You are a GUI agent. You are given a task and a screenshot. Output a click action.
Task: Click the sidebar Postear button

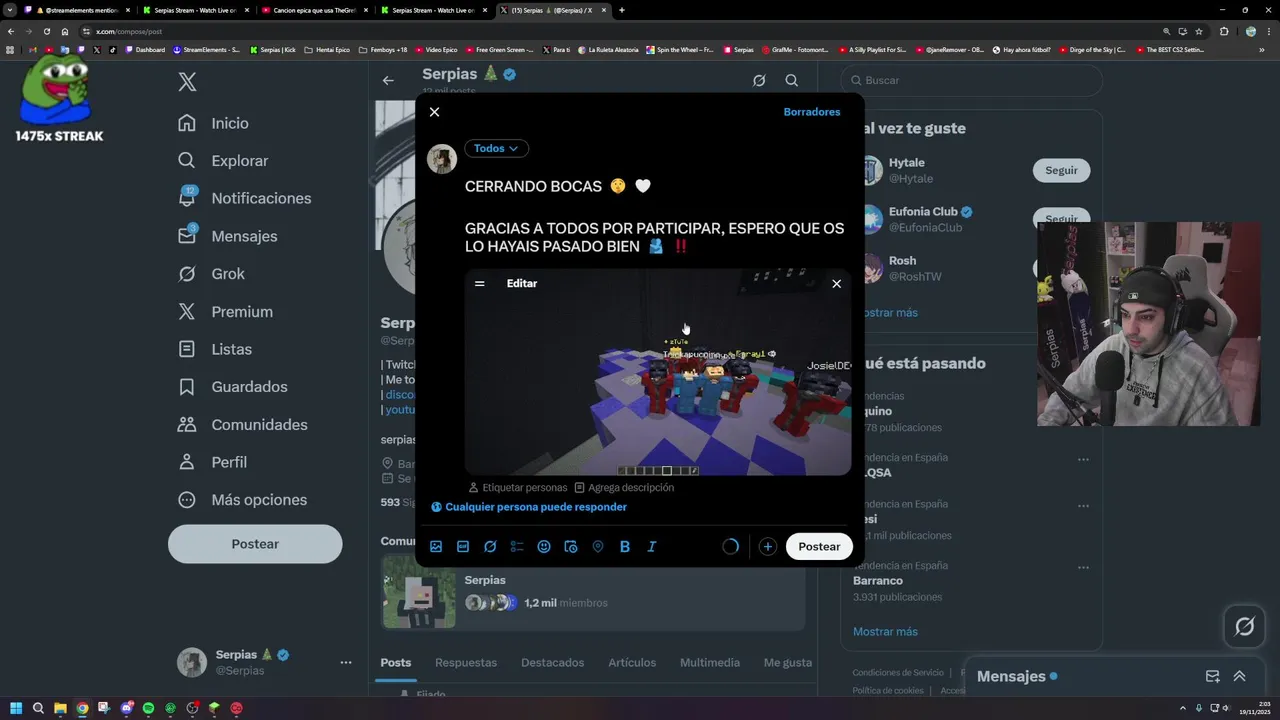point(255,544)
